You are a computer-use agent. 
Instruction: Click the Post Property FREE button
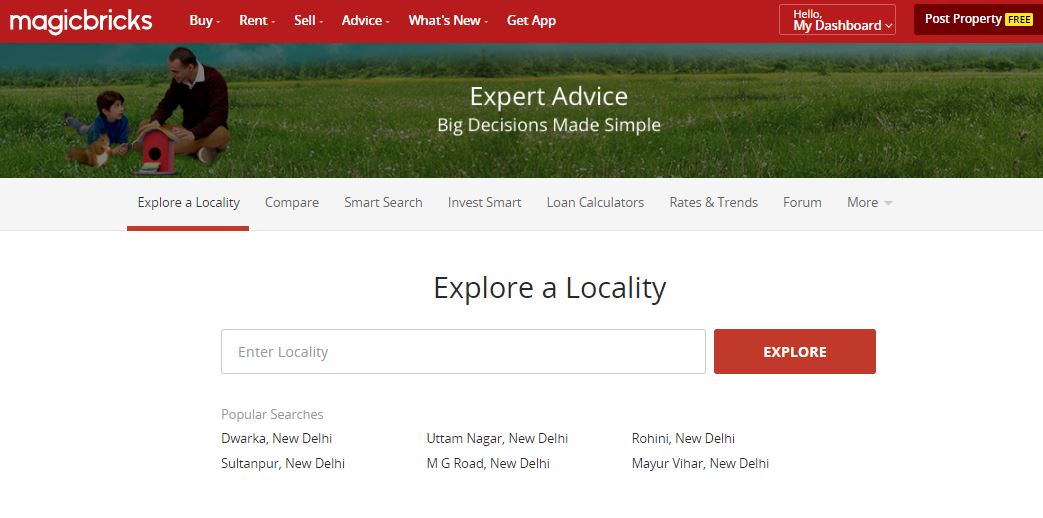click(x=977, y=20)
